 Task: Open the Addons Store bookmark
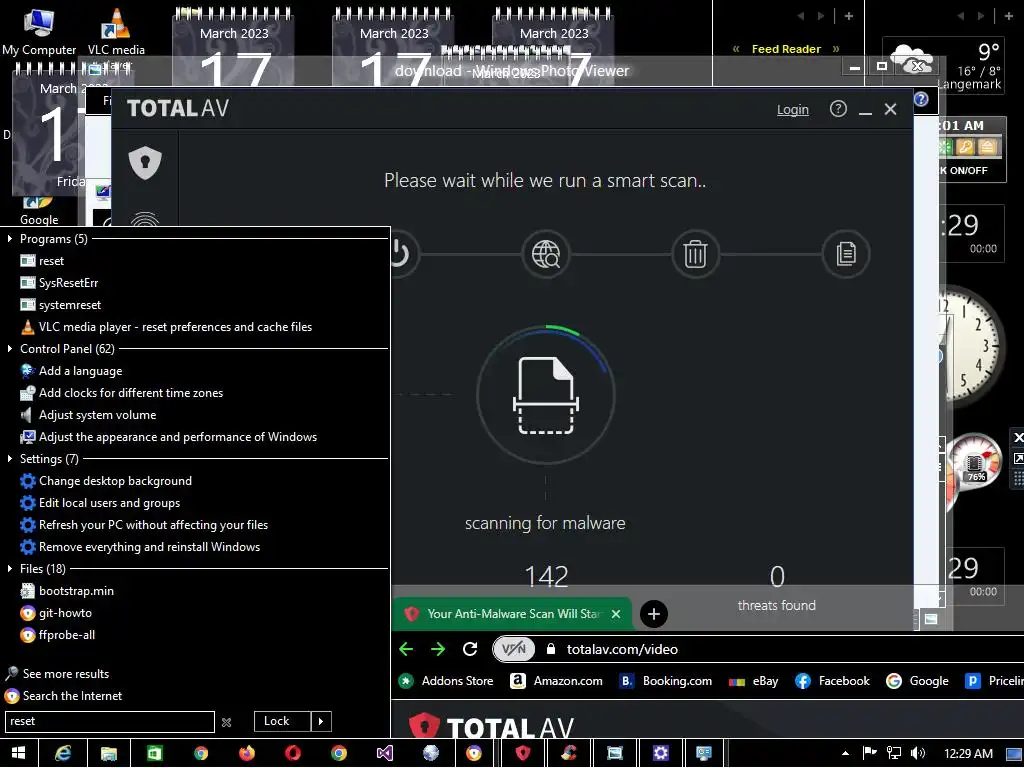(446, 681)
